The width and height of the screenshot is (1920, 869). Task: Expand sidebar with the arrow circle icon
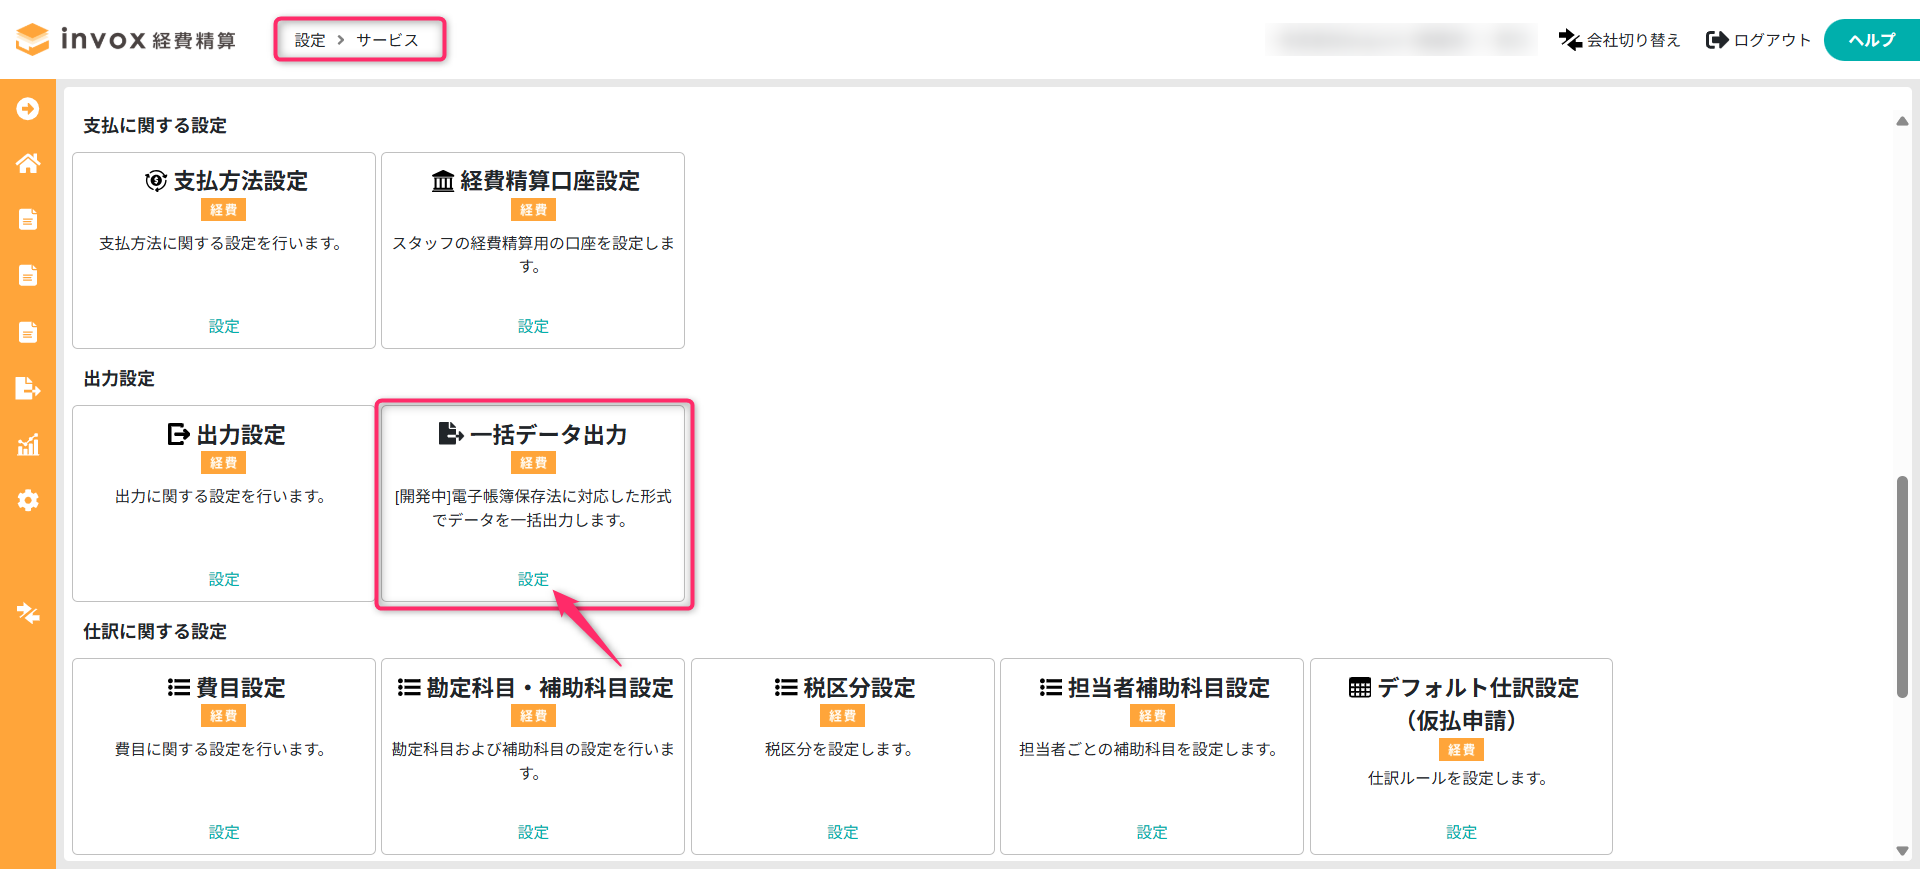(28, 108)
